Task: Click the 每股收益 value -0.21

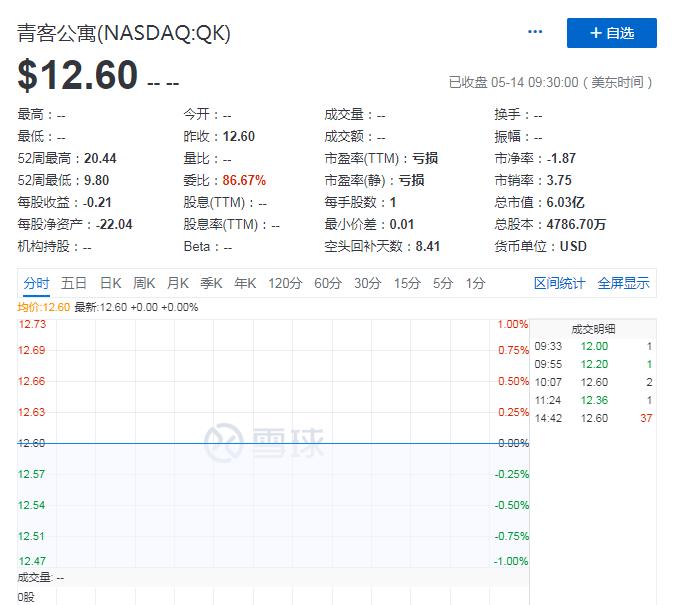Action: (97, 202)
